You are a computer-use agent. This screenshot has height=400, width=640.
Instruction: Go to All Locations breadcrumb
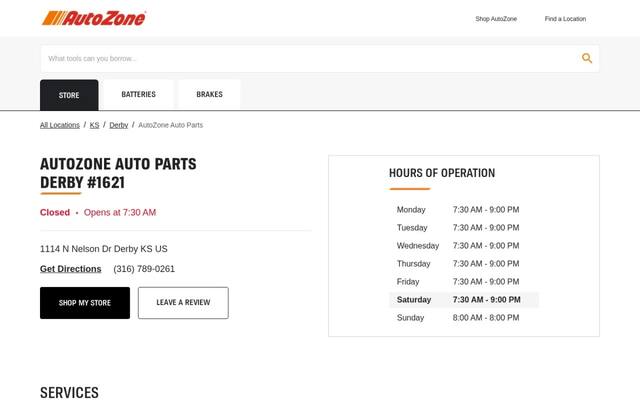[60, 125]
